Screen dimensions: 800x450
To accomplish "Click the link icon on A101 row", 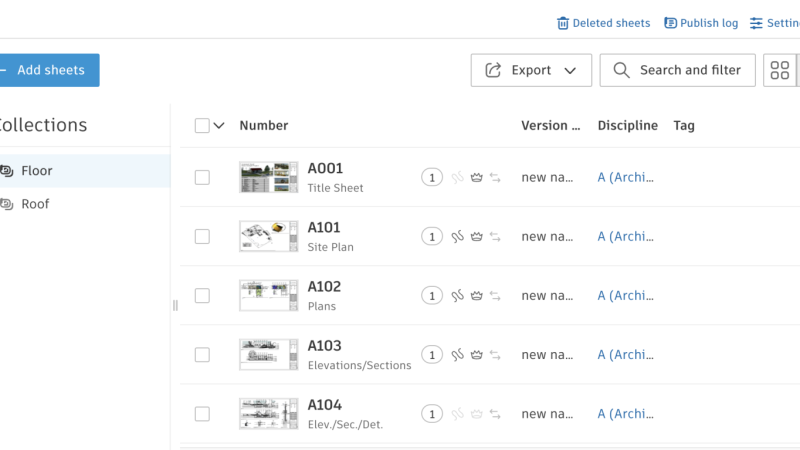I will (x=458, y=237).
